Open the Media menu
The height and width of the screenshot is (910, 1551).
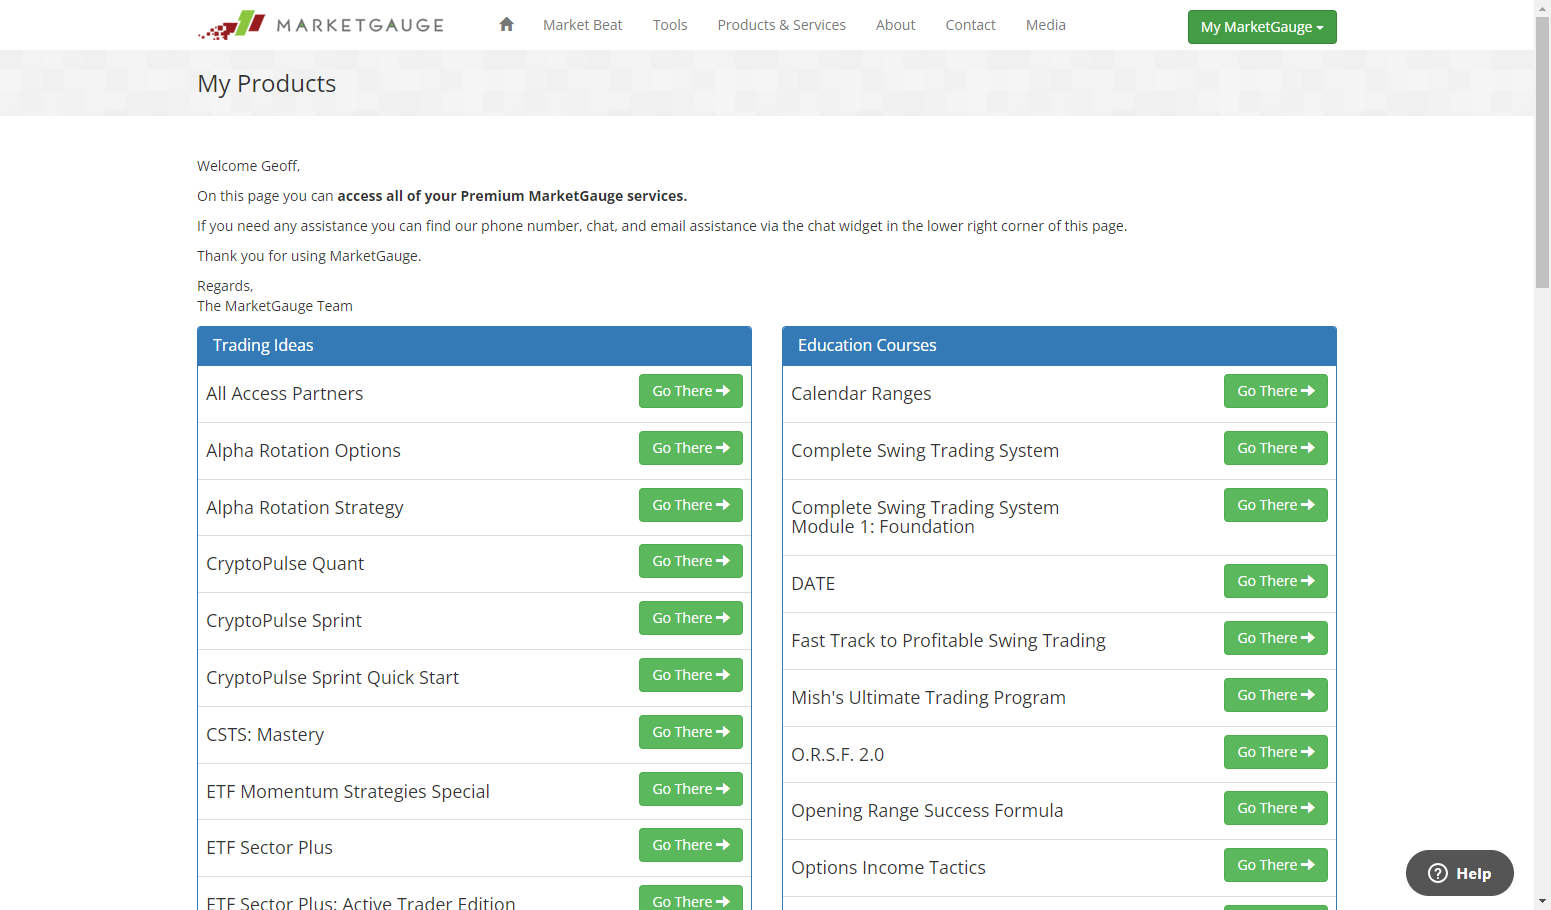pyautogui.click(x=1045, y=25)
